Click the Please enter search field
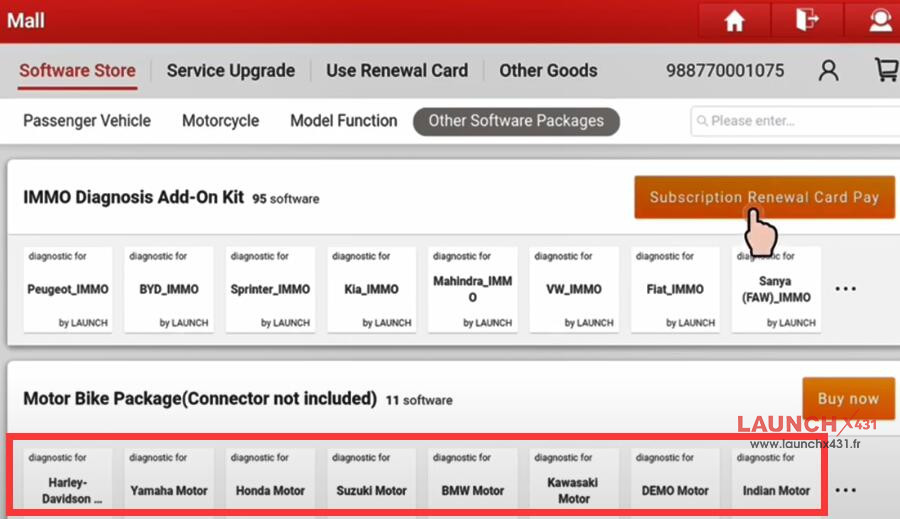 point(795,121)
